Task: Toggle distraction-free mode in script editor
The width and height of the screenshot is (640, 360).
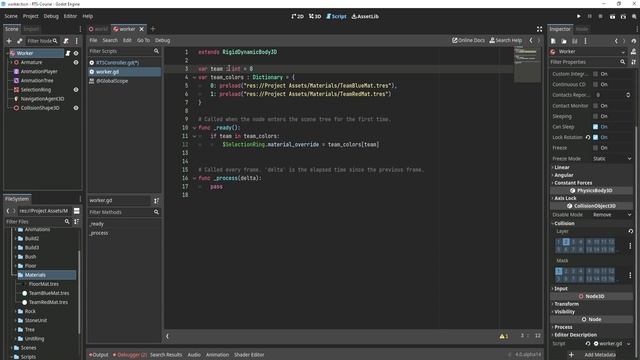Action: [539, 29]
